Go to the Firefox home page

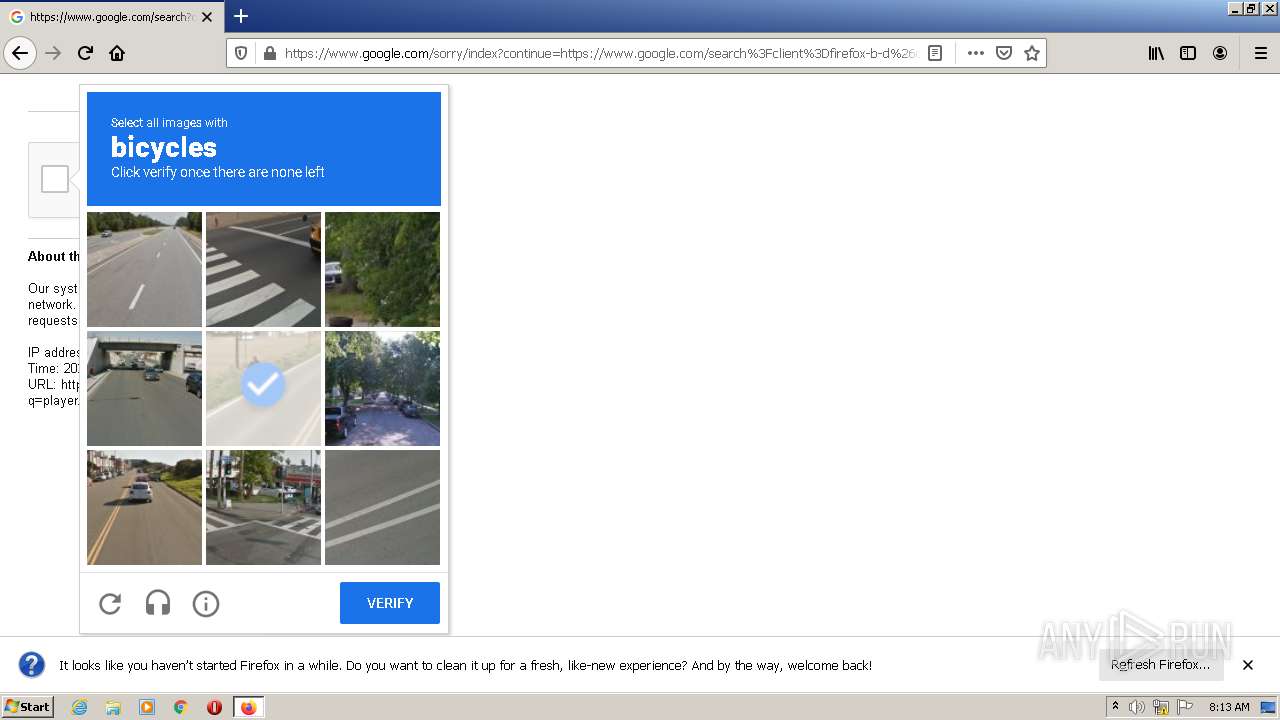point(117,53)
